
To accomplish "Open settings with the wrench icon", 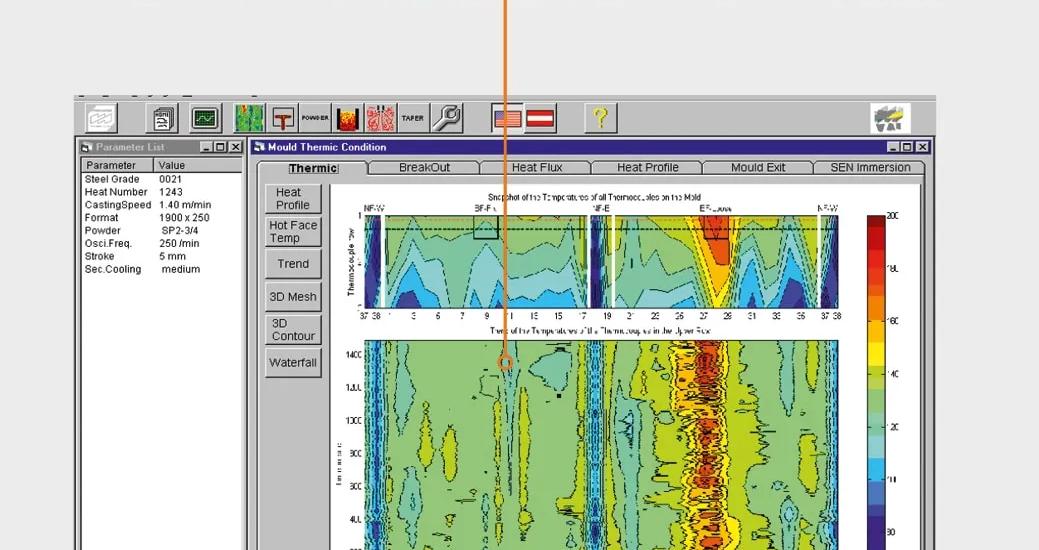I will point(447,119).
